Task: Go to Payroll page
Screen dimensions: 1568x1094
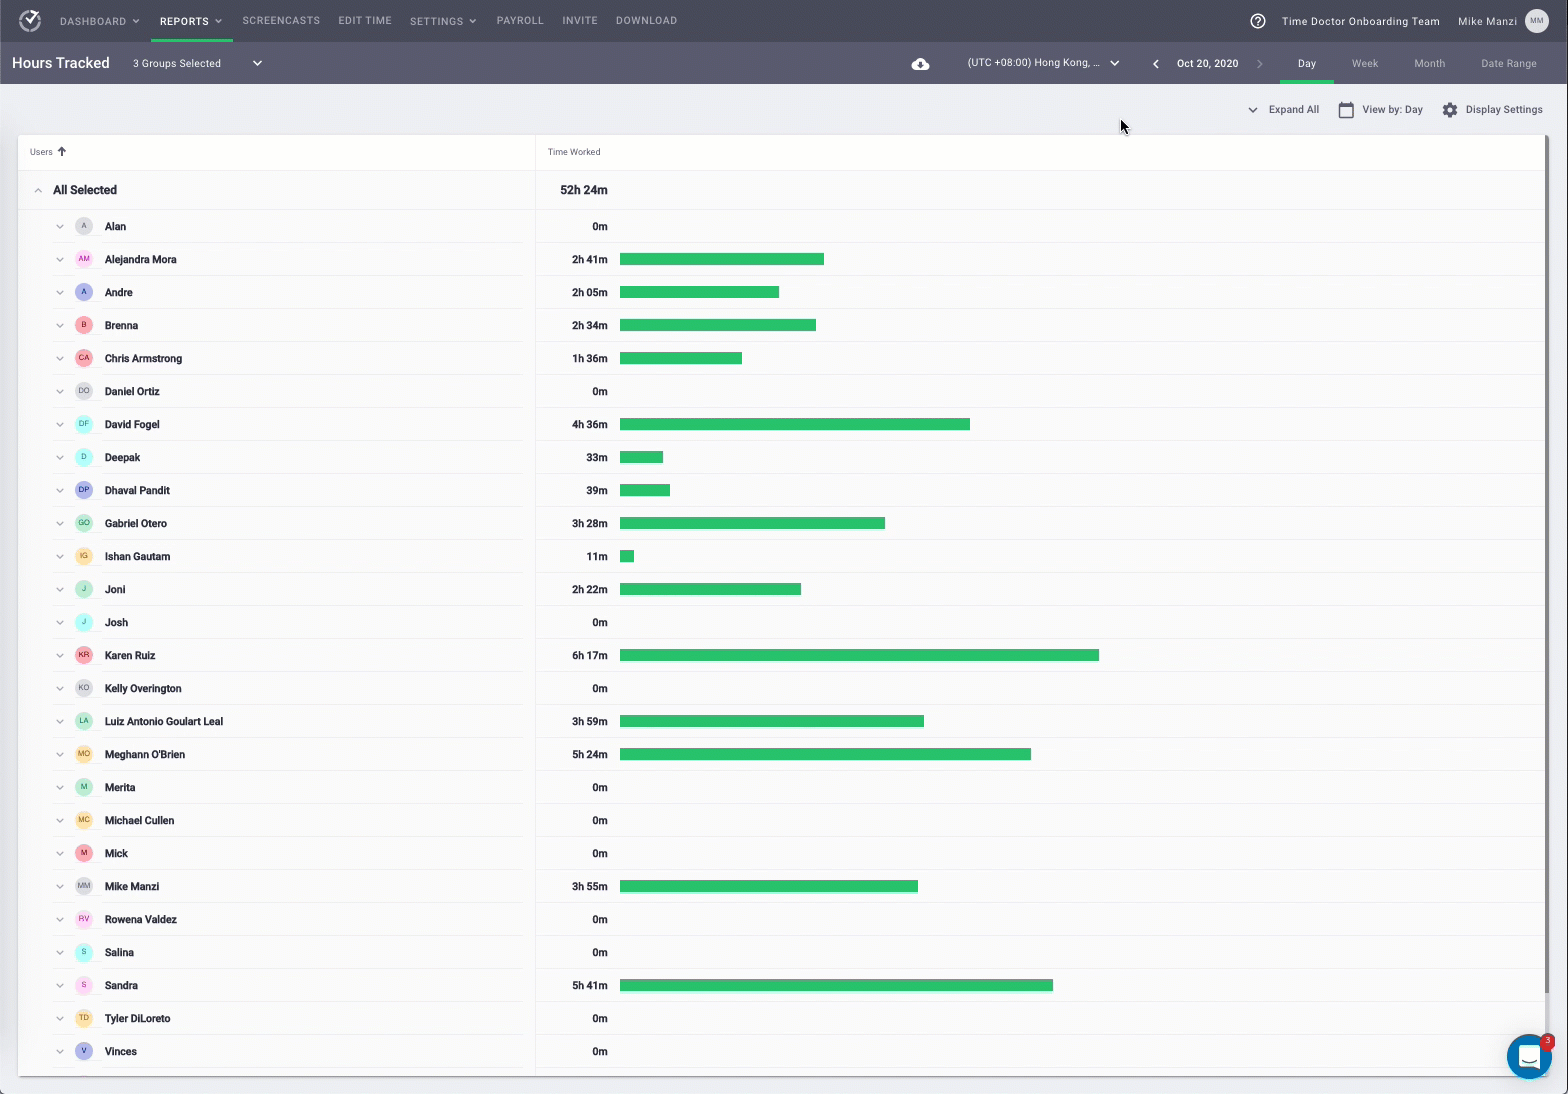Action: point(520,20)
